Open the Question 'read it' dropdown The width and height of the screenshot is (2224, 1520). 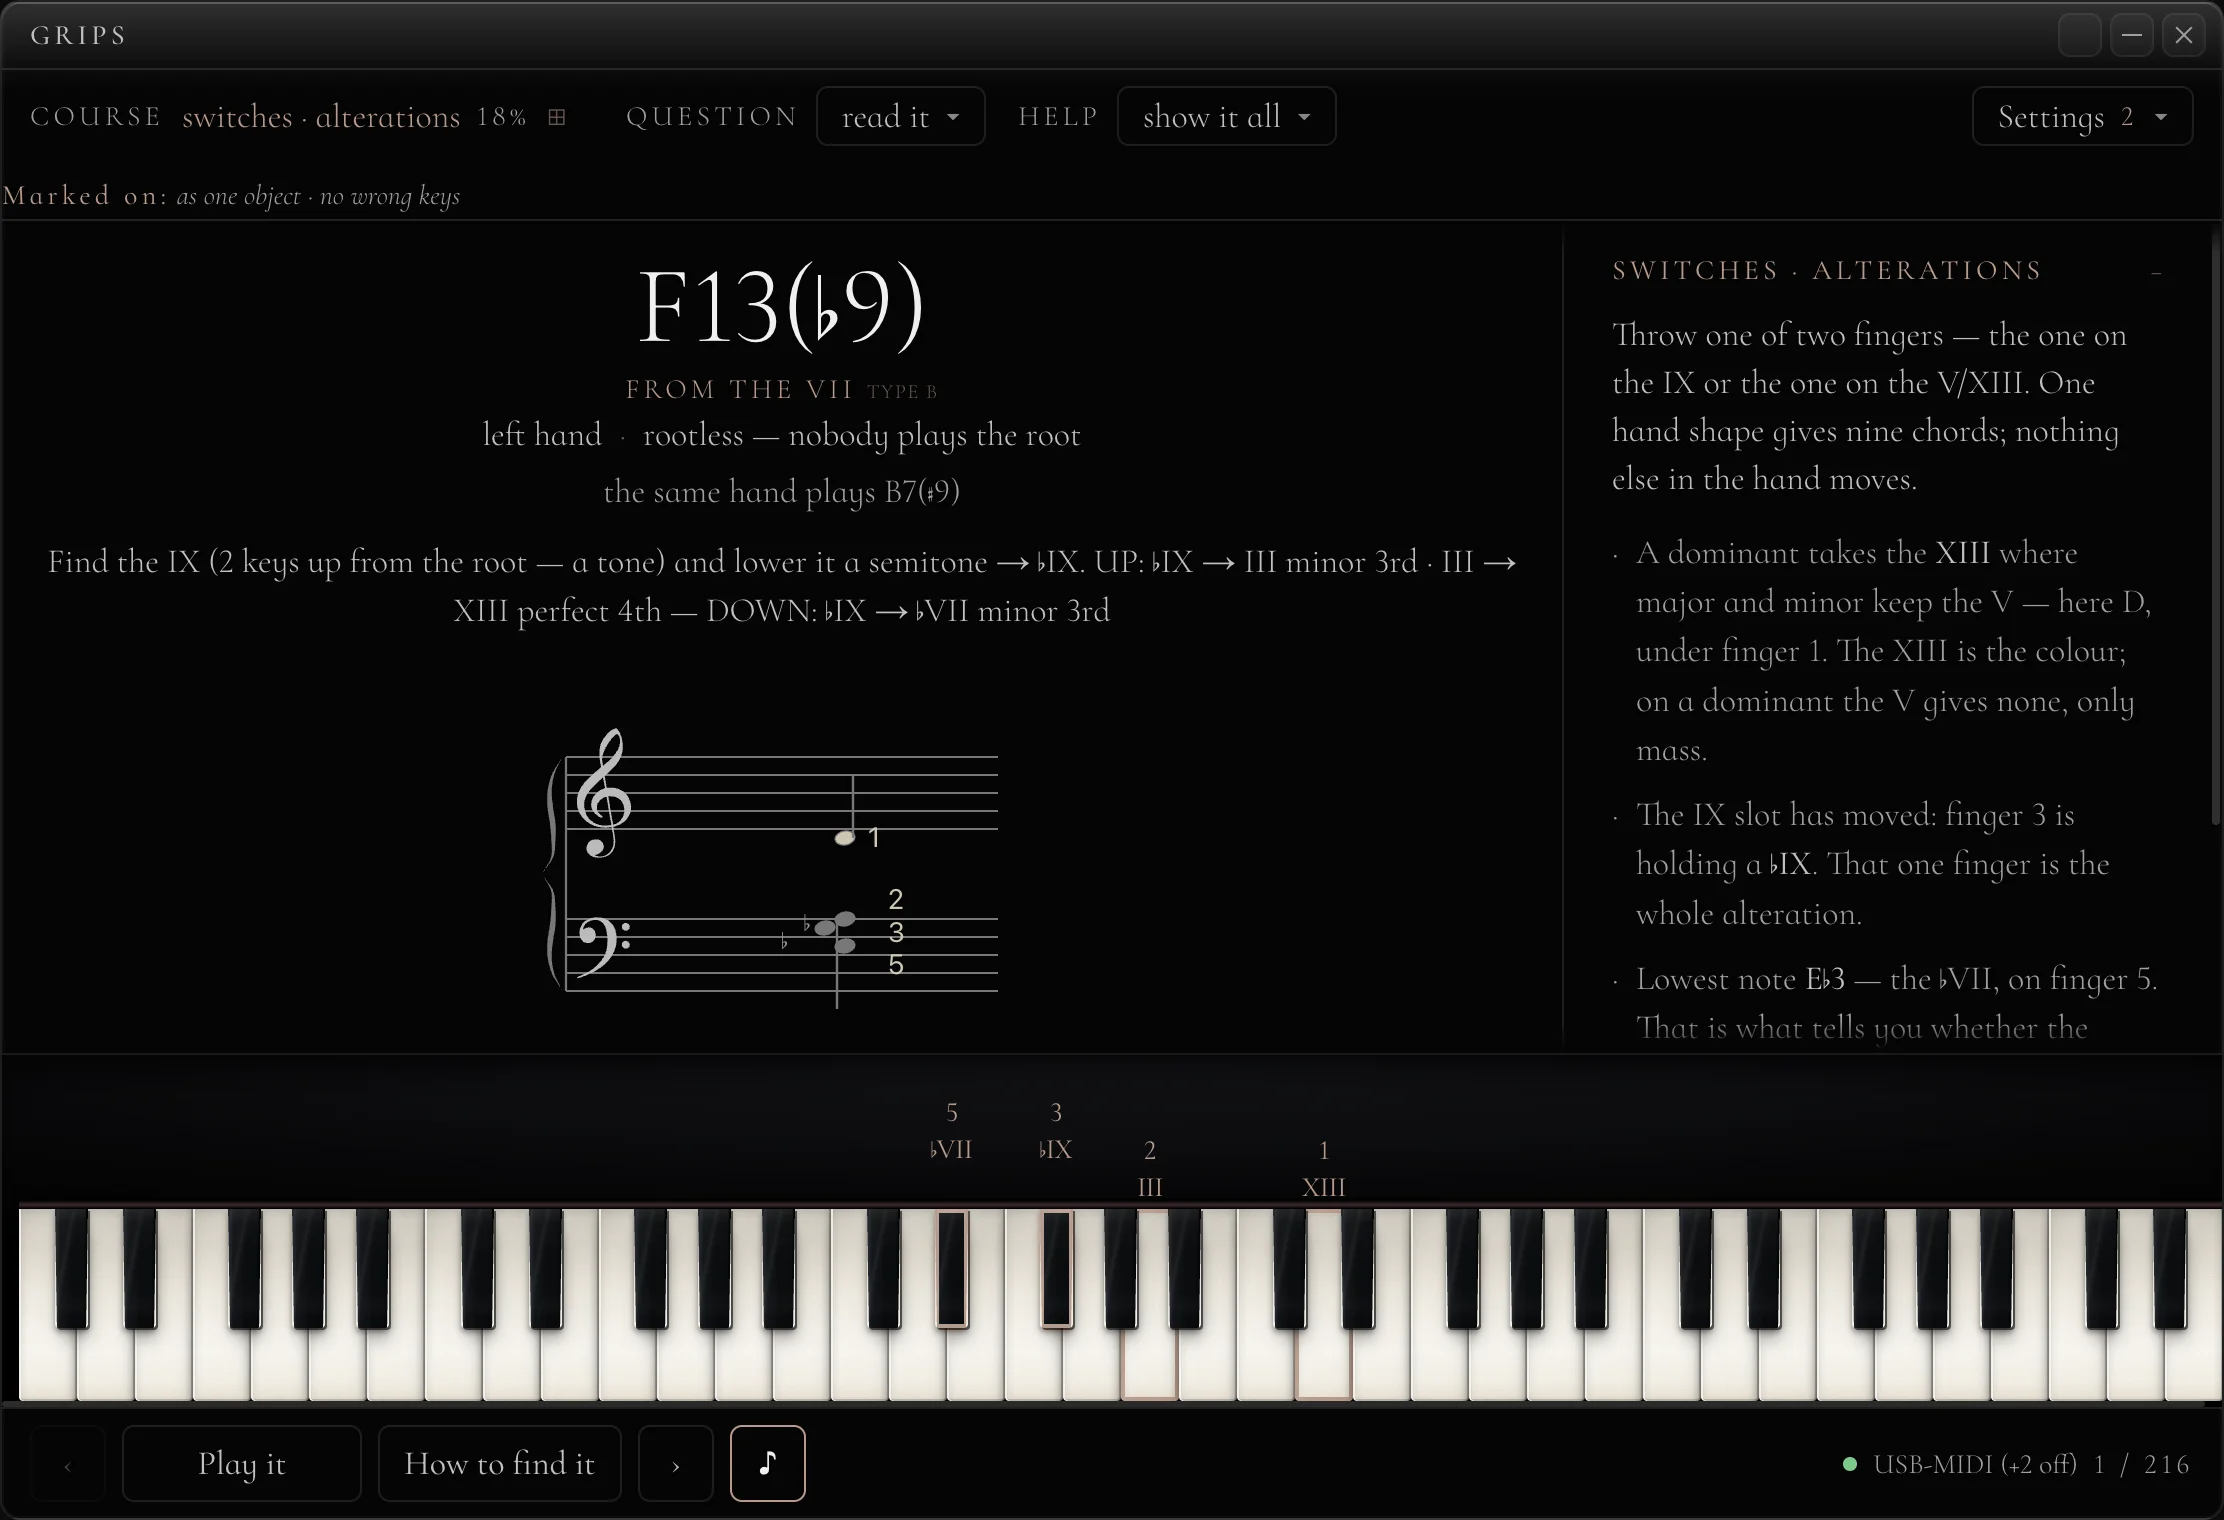[x=900, y=116]
